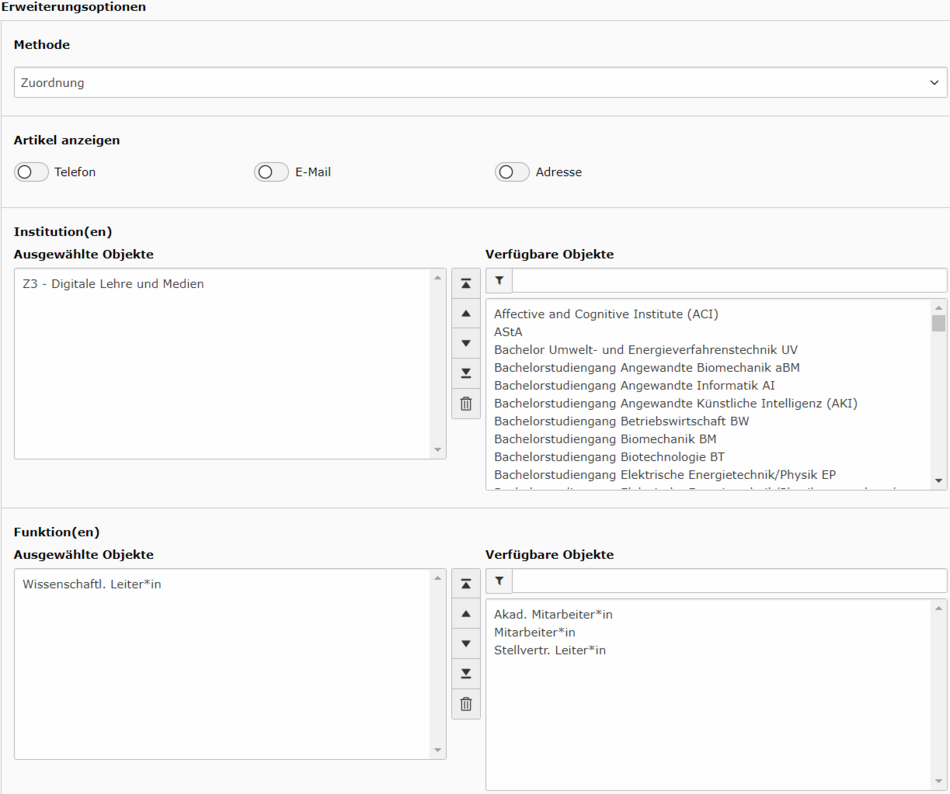Add Stellvertr. Leiter*in from available functions
The image size is (950, 794).
point(550,650)
